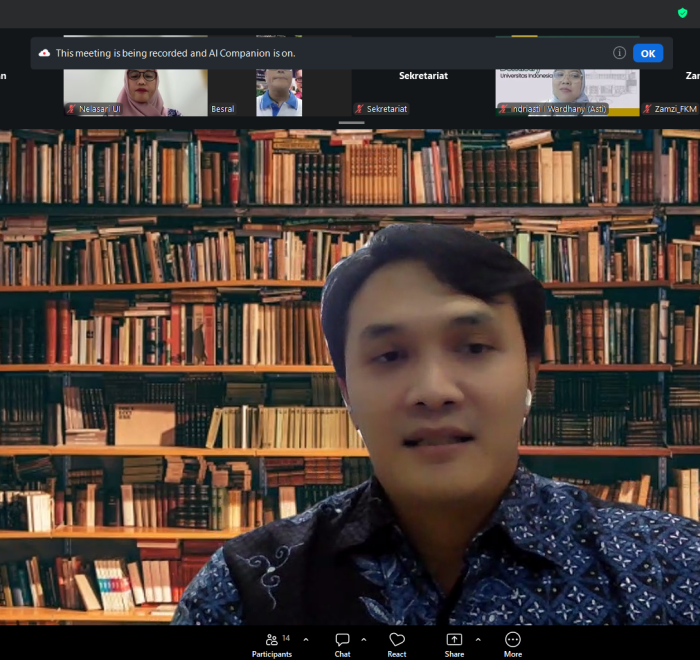The height and width of the screenshot is (660, 700).
Task: Click the muted mic icon beside Zamzi_FKM
Action: pyautogui.click(x=647, y=109)
